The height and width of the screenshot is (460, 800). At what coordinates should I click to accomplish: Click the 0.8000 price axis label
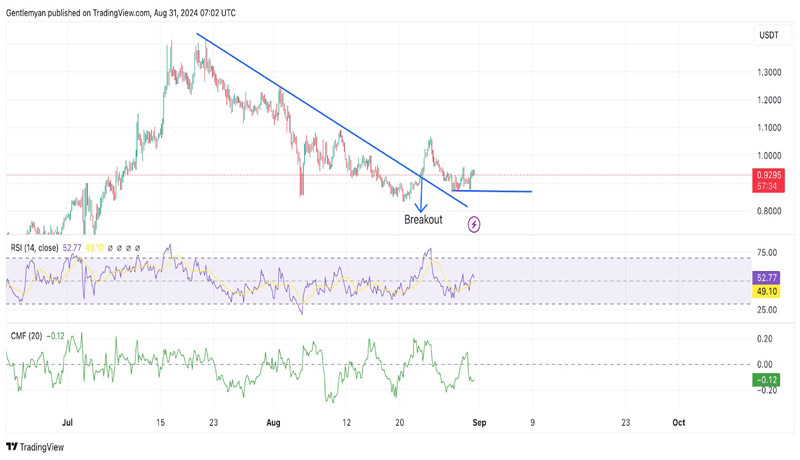pos(769,211)
